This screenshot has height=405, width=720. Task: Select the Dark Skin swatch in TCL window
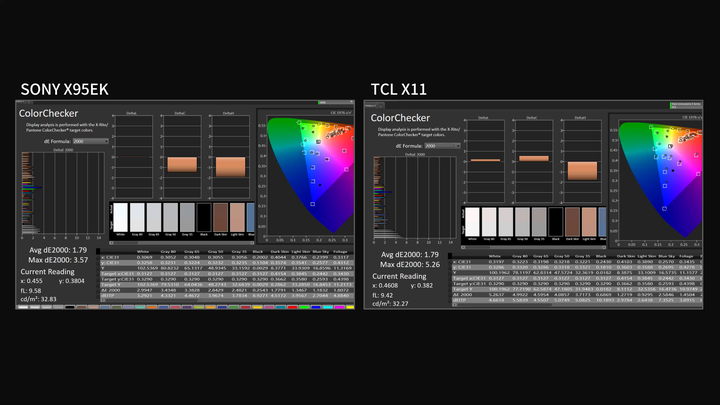[572, 222]
